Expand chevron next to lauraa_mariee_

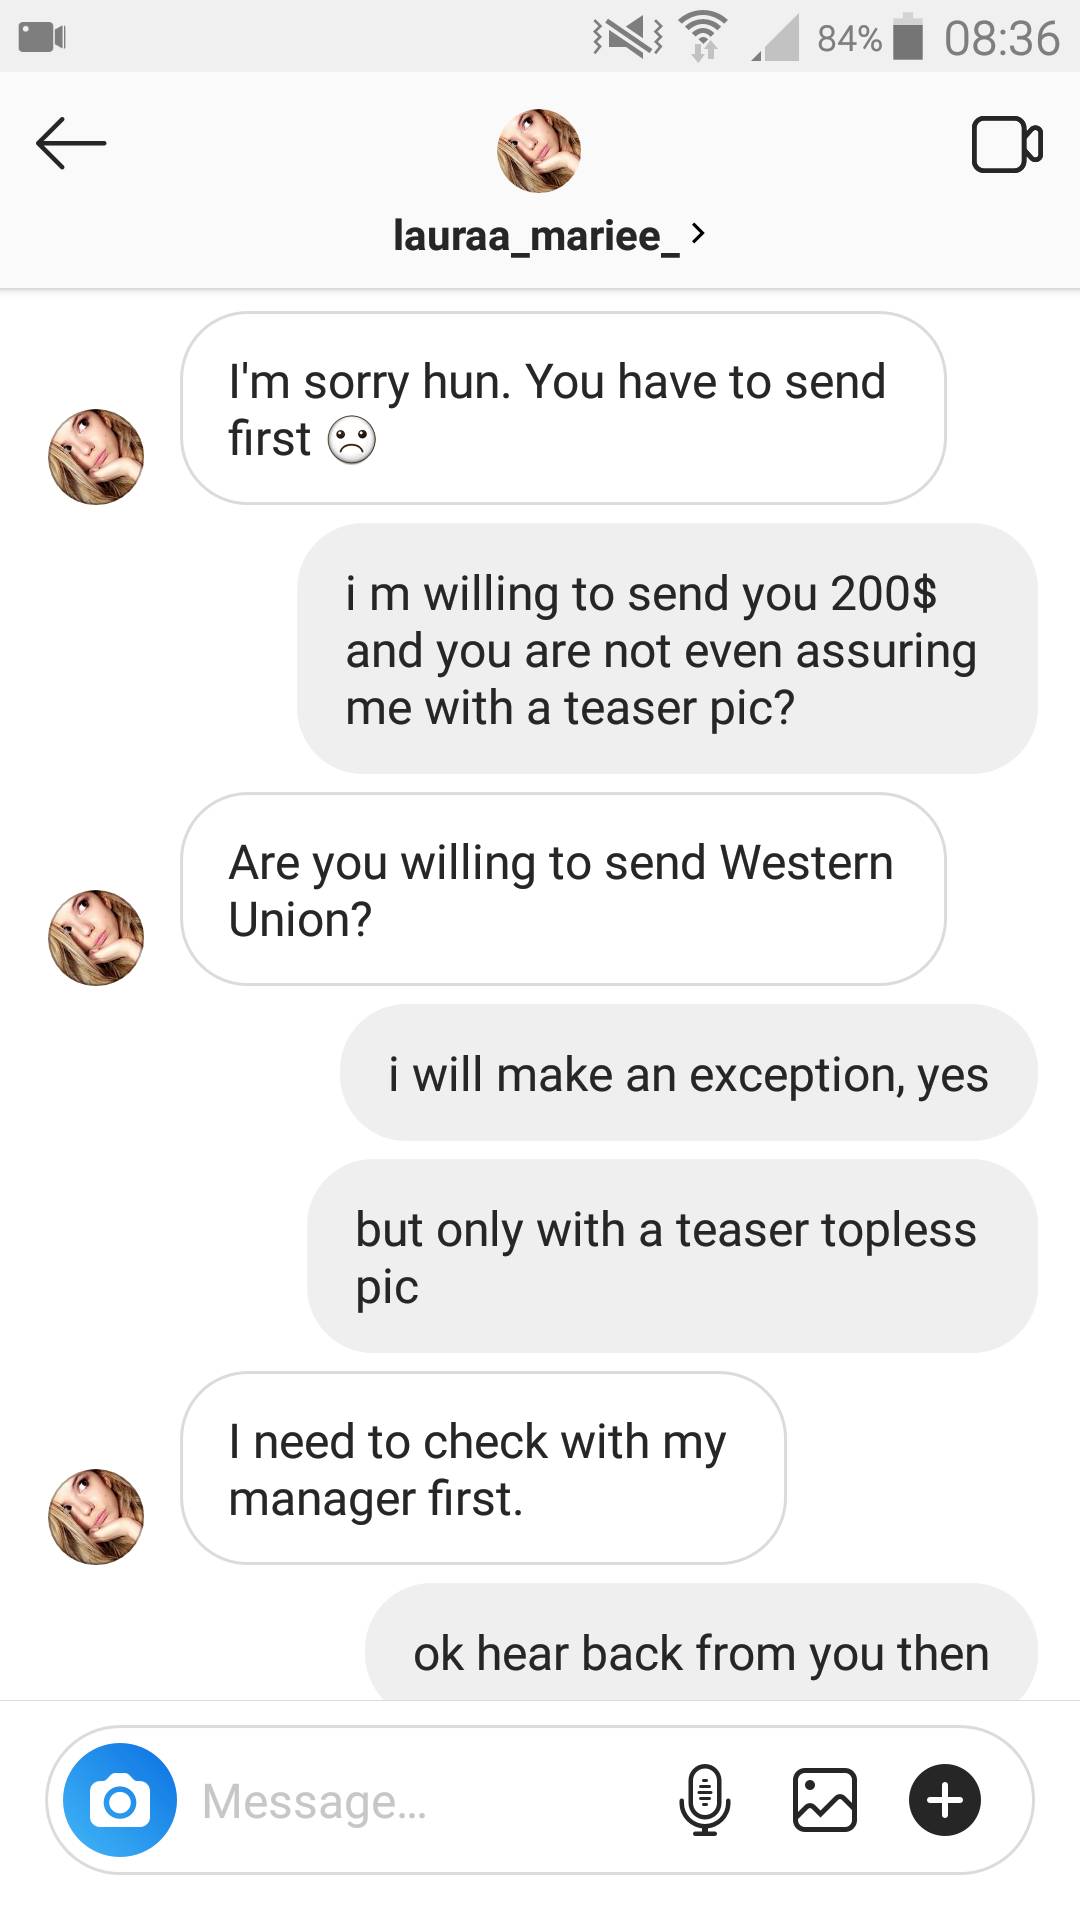[x=699, y=234]
